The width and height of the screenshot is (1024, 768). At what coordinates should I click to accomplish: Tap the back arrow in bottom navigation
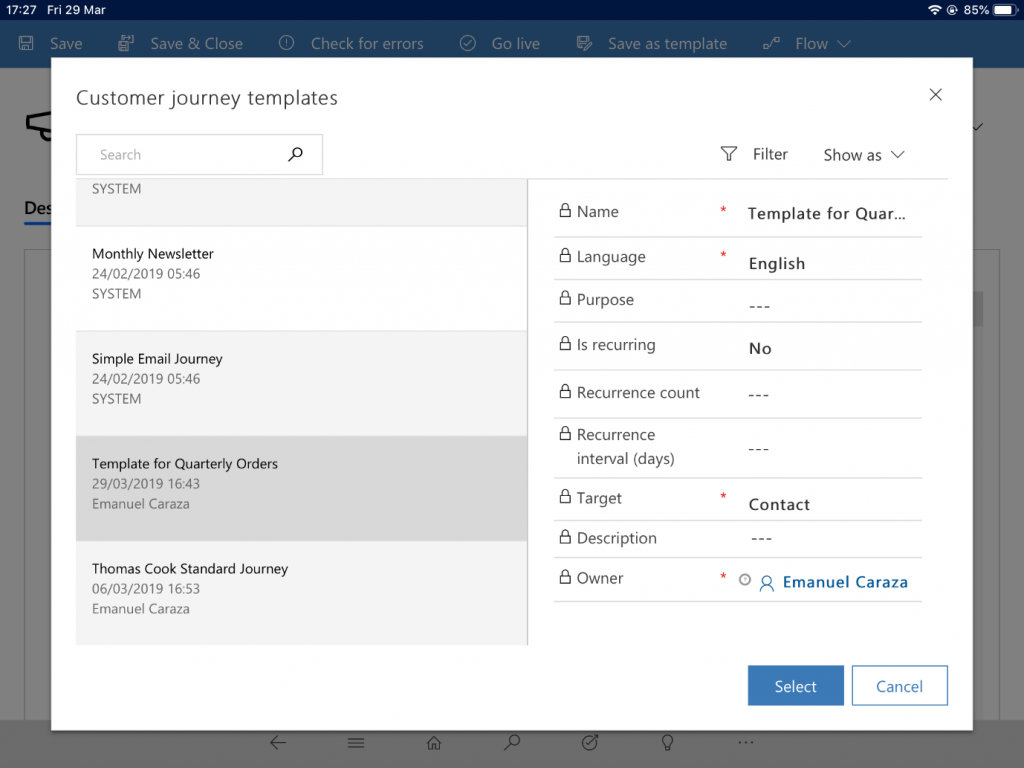click(x=278, y=742)
